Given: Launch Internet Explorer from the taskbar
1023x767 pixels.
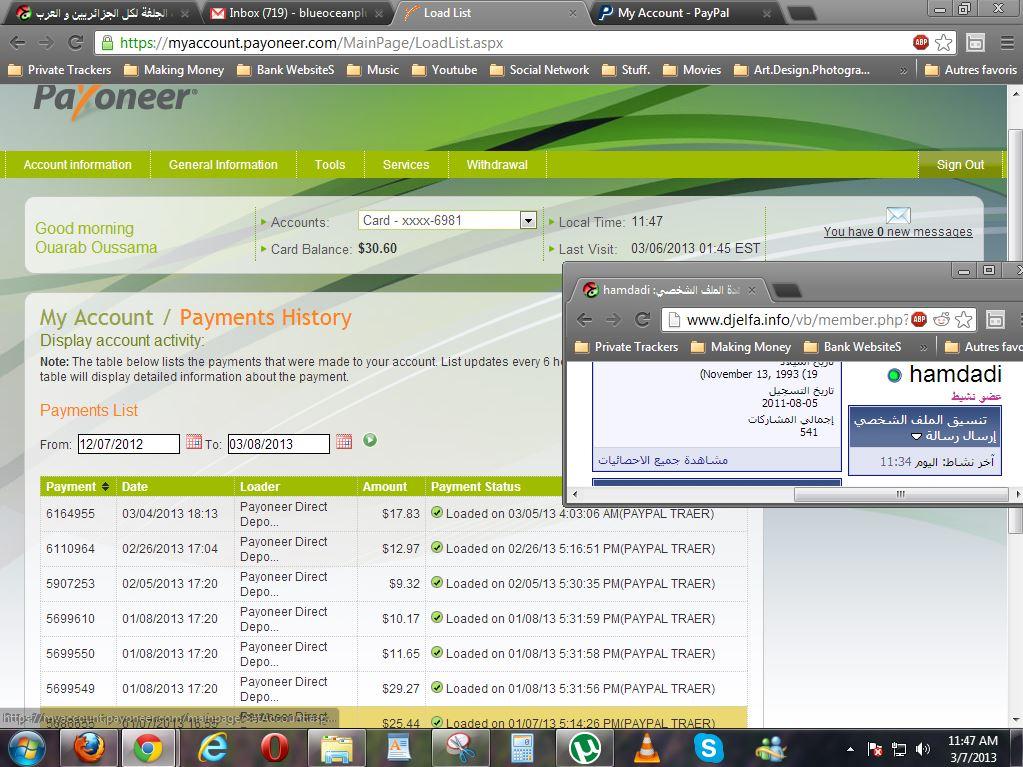Looking at the screenshot, I should [x=213, y=748].
